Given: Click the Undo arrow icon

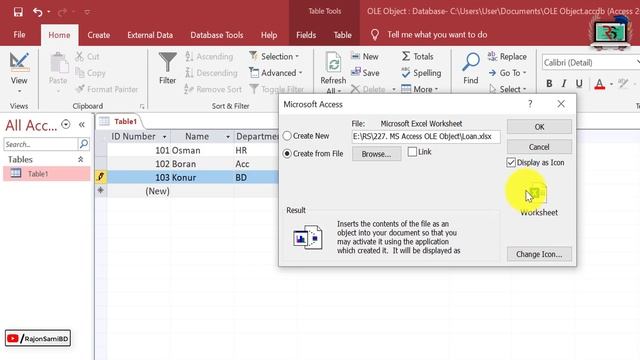Looking at the screenshot, I should point(38,12).
